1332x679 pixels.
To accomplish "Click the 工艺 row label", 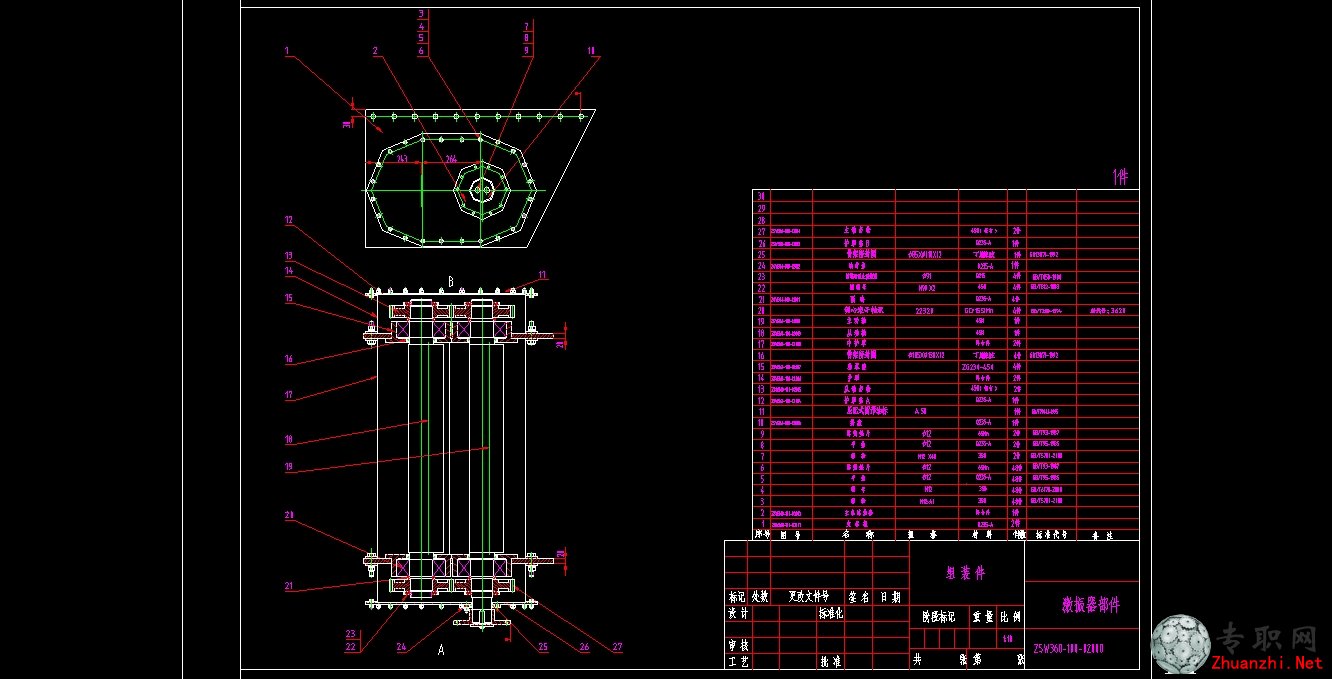I will pyautogui.click(x=738, y=662).
